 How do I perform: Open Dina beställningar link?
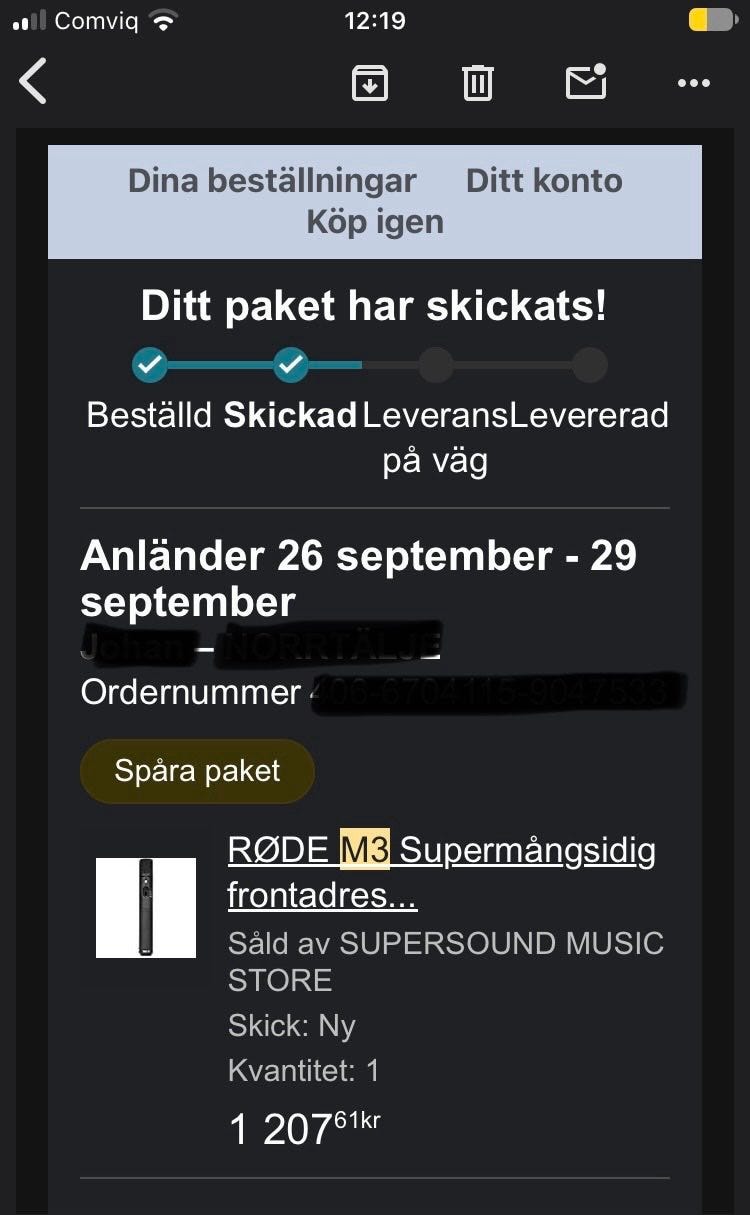272,181
